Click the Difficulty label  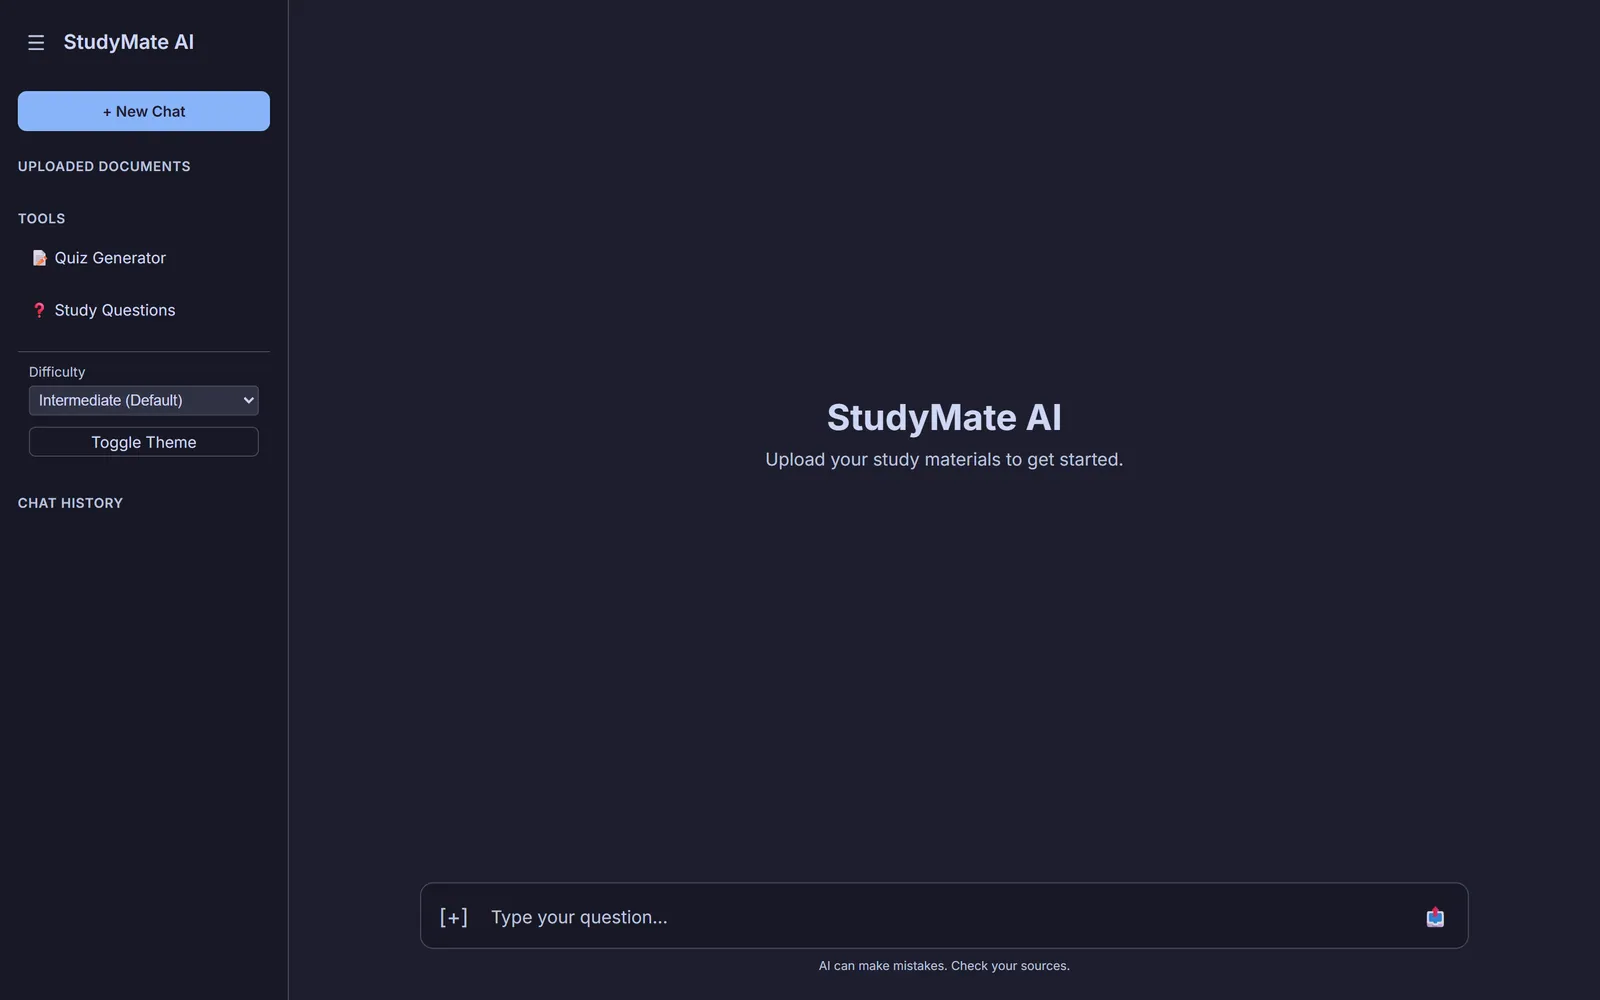57,372
